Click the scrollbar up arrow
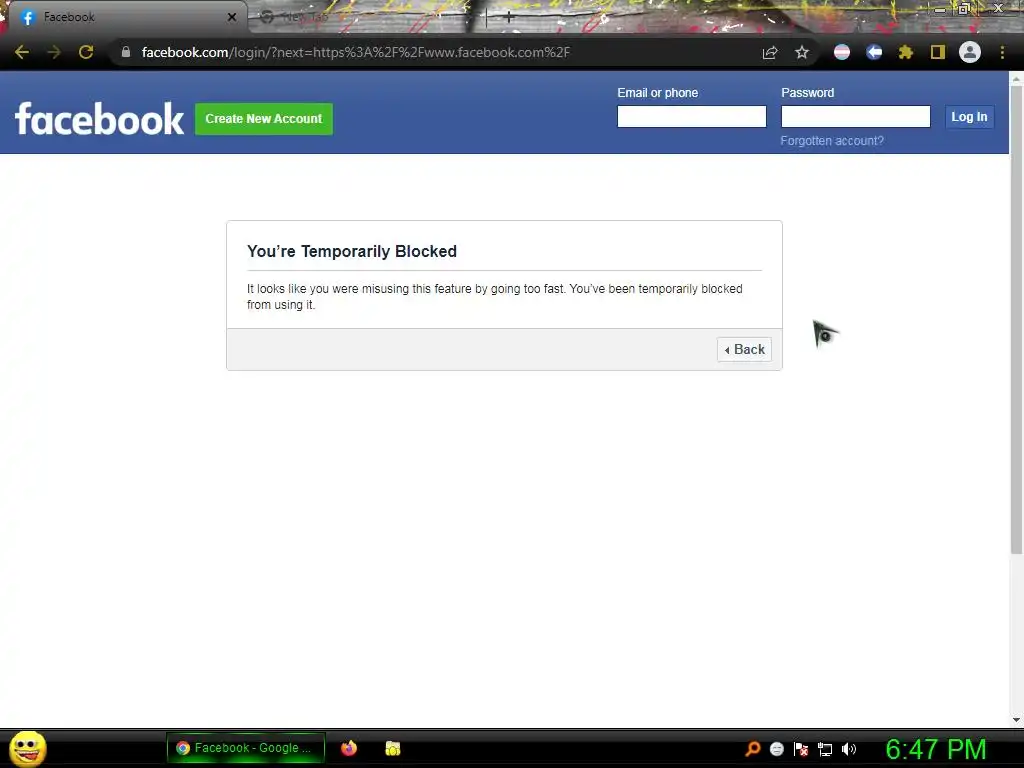 coord(1016,78)
